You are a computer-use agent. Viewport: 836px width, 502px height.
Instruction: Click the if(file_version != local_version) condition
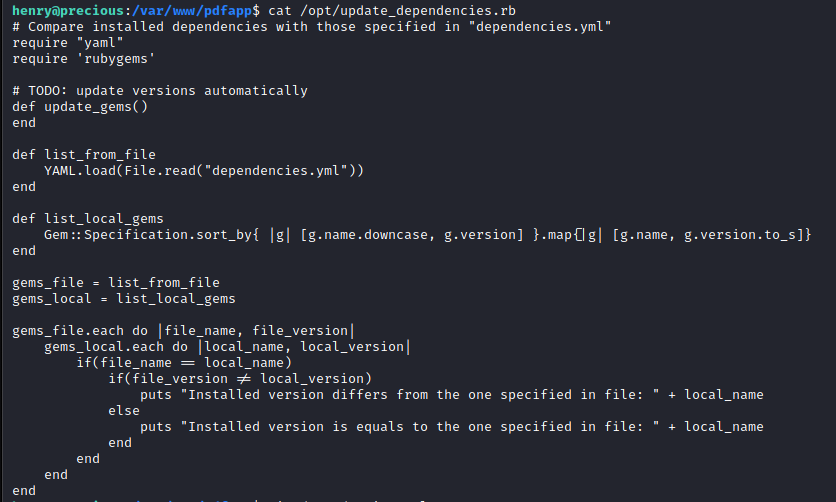point(240,378)
